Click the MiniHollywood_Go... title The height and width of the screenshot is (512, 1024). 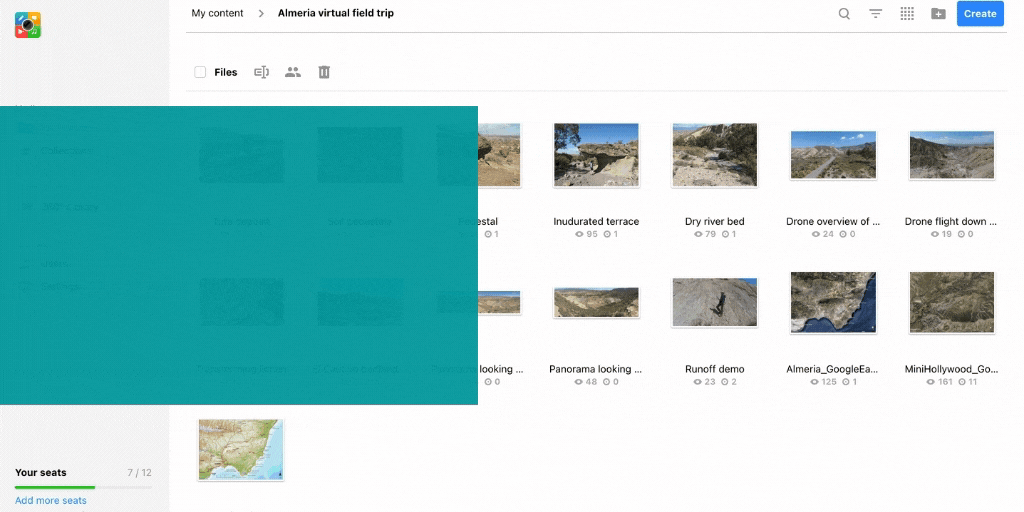tap(952, 369)
